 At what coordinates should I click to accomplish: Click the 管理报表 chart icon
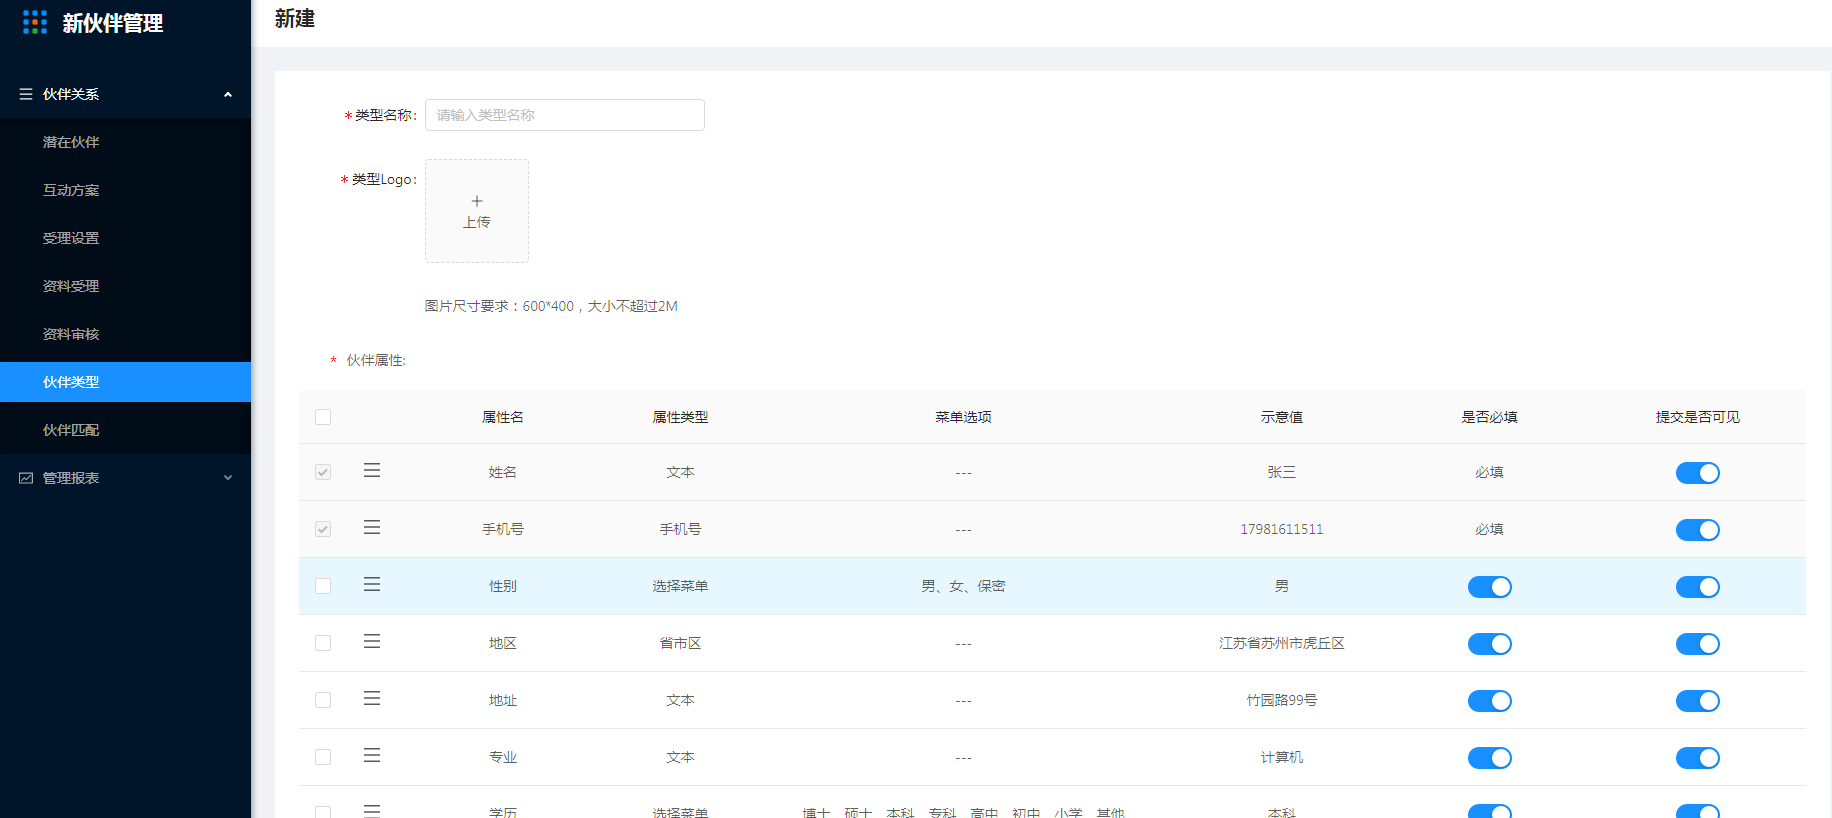pos(26,478)
